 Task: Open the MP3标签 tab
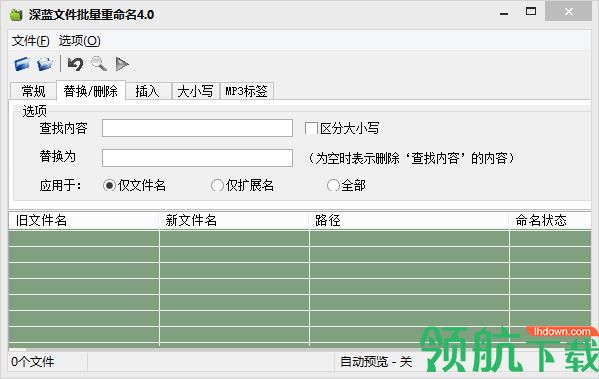[x=246, y=91]
